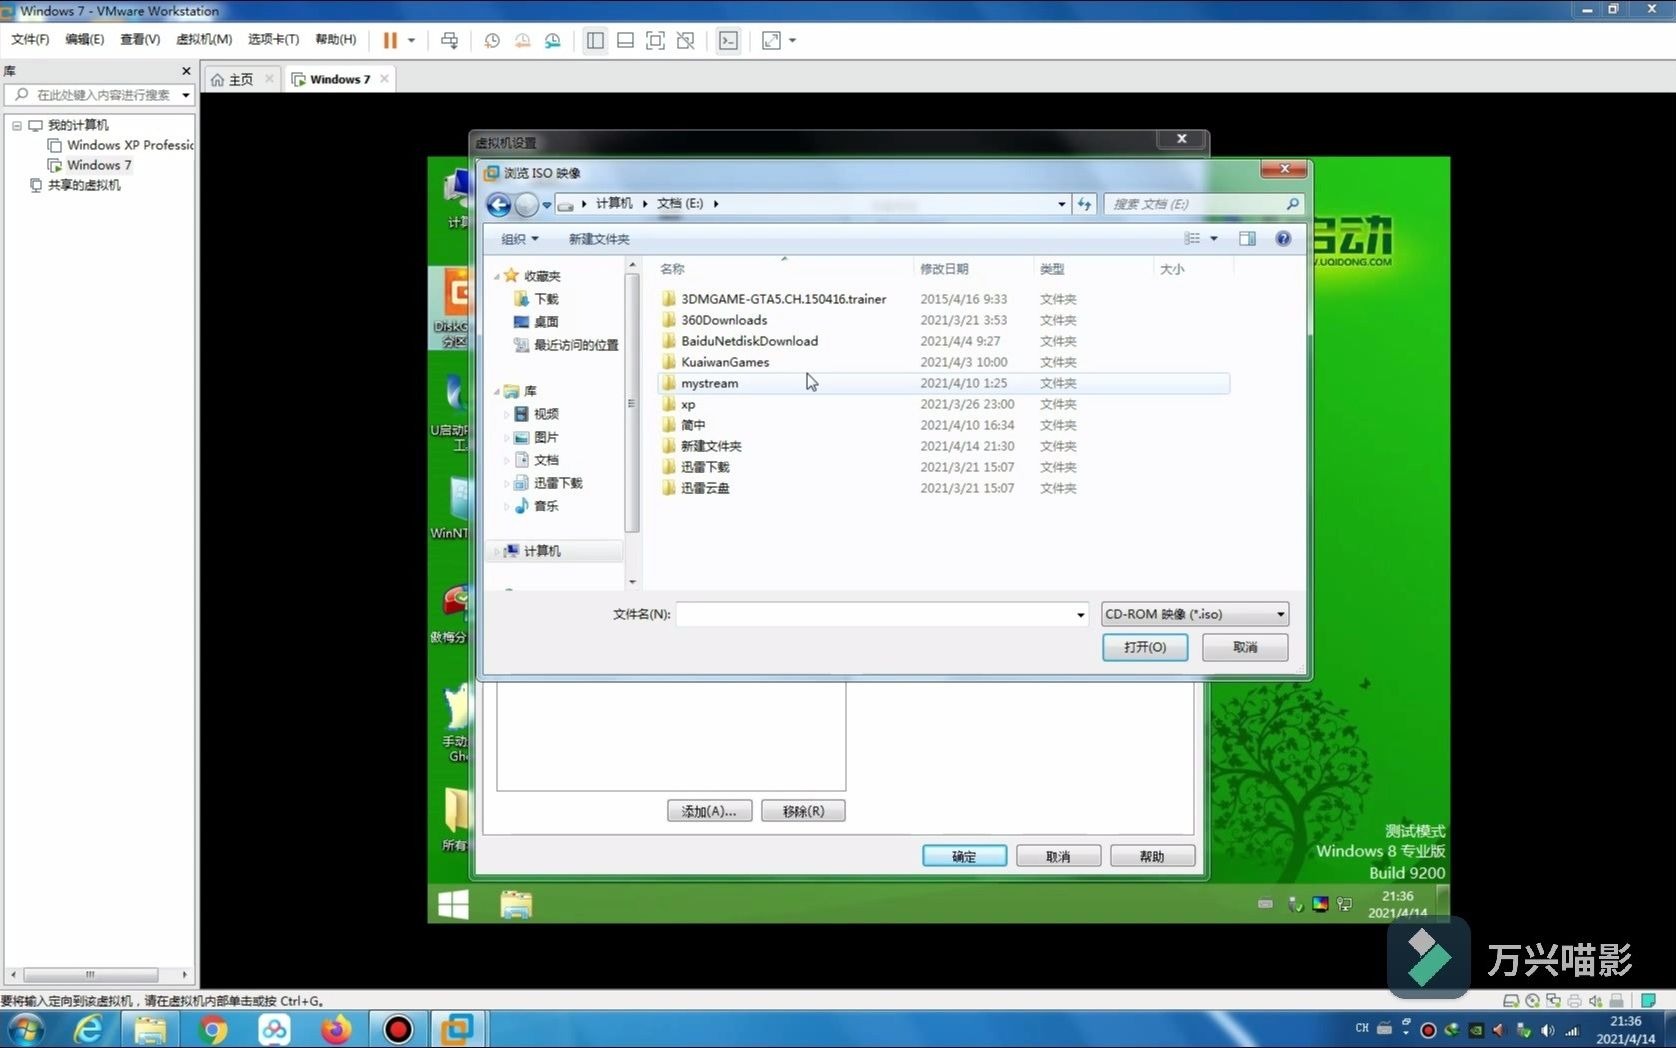Image resolution: width=1676 pixels, height=1048 pixels.
Task: Click the VMware Workstation taskbar icon
Action: tap(458, 1029)
